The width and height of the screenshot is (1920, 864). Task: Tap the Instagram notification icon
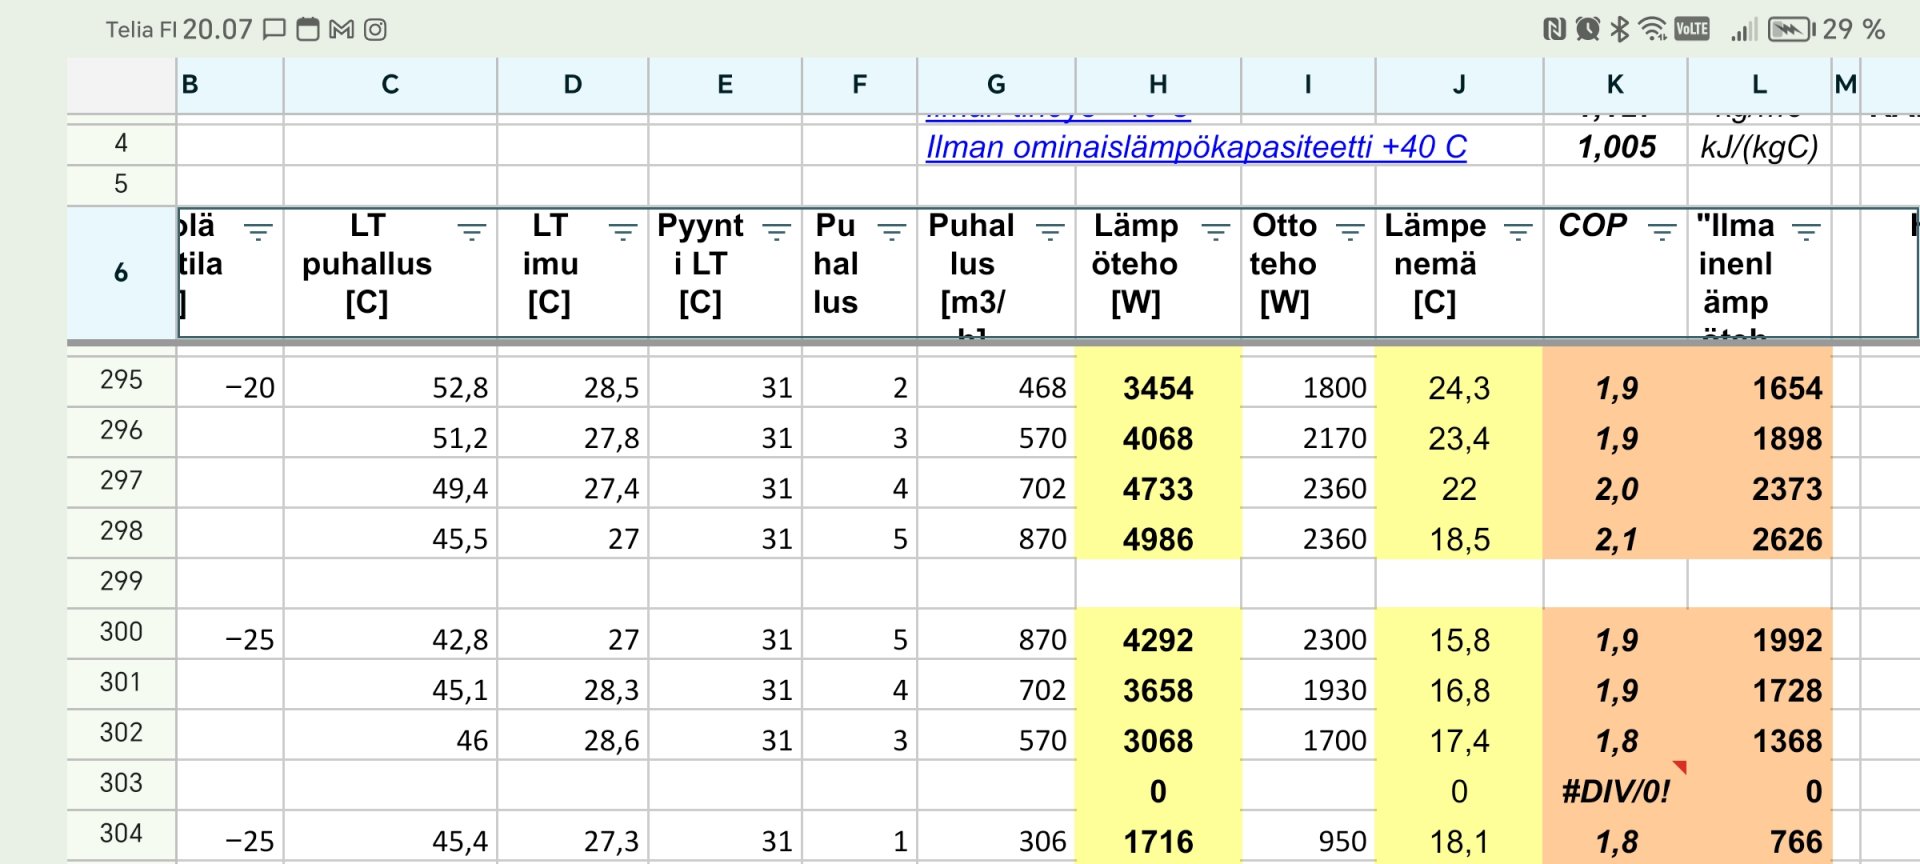[x=375, y=30]
